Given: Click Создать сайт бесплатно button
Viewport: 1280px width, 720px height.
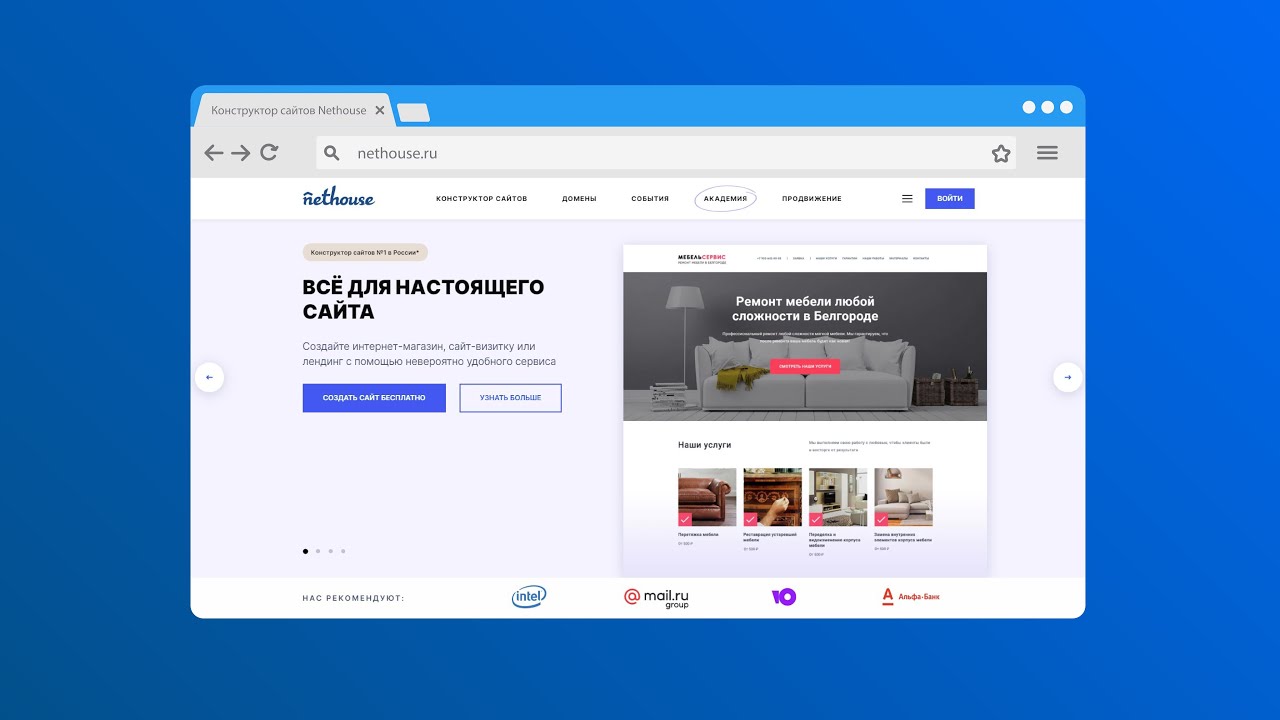Looking at the screenshot, I should 374,398.
